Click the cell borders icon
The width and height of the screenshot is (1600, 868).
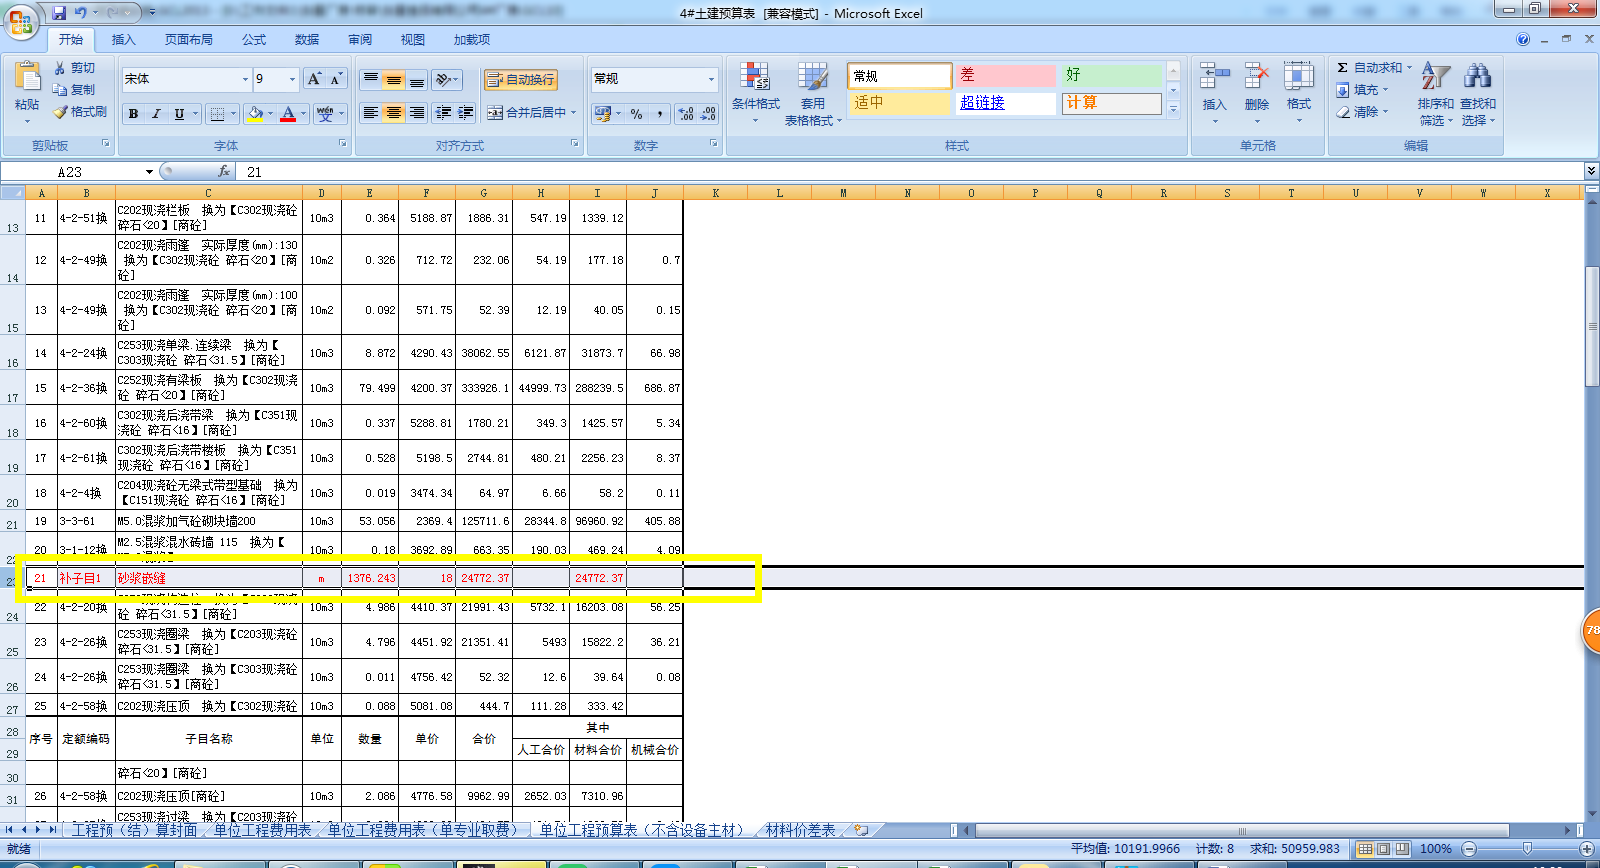pyautogui.click(x=217, y=114)
